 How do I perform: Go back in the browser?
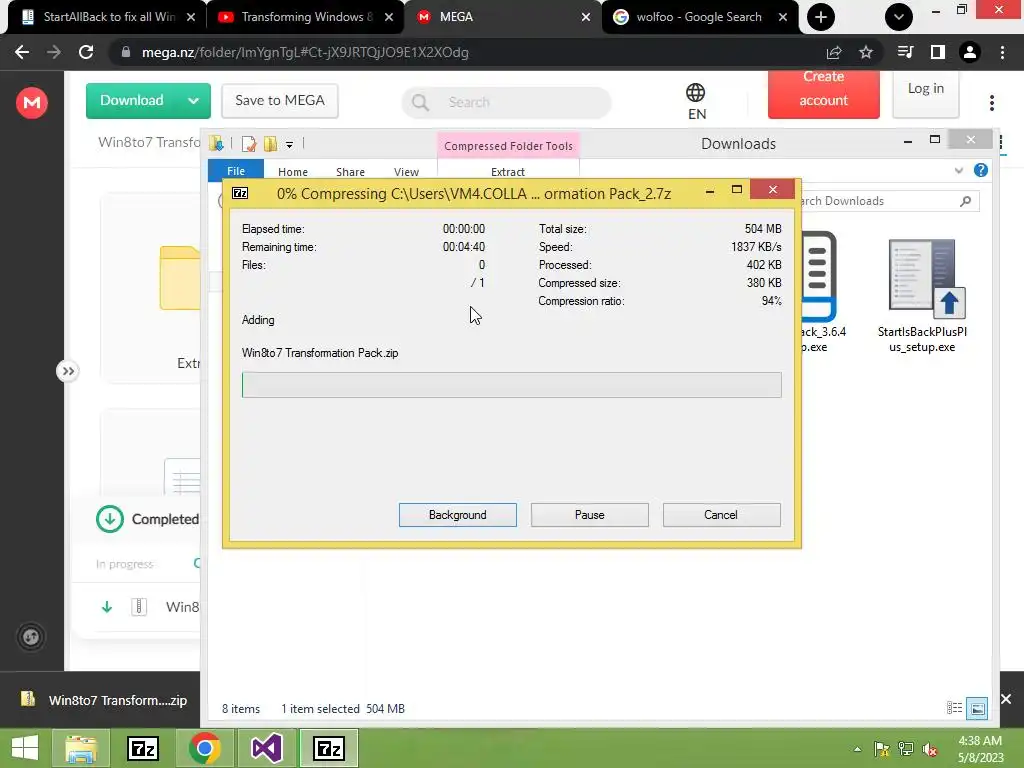point(22,52)
